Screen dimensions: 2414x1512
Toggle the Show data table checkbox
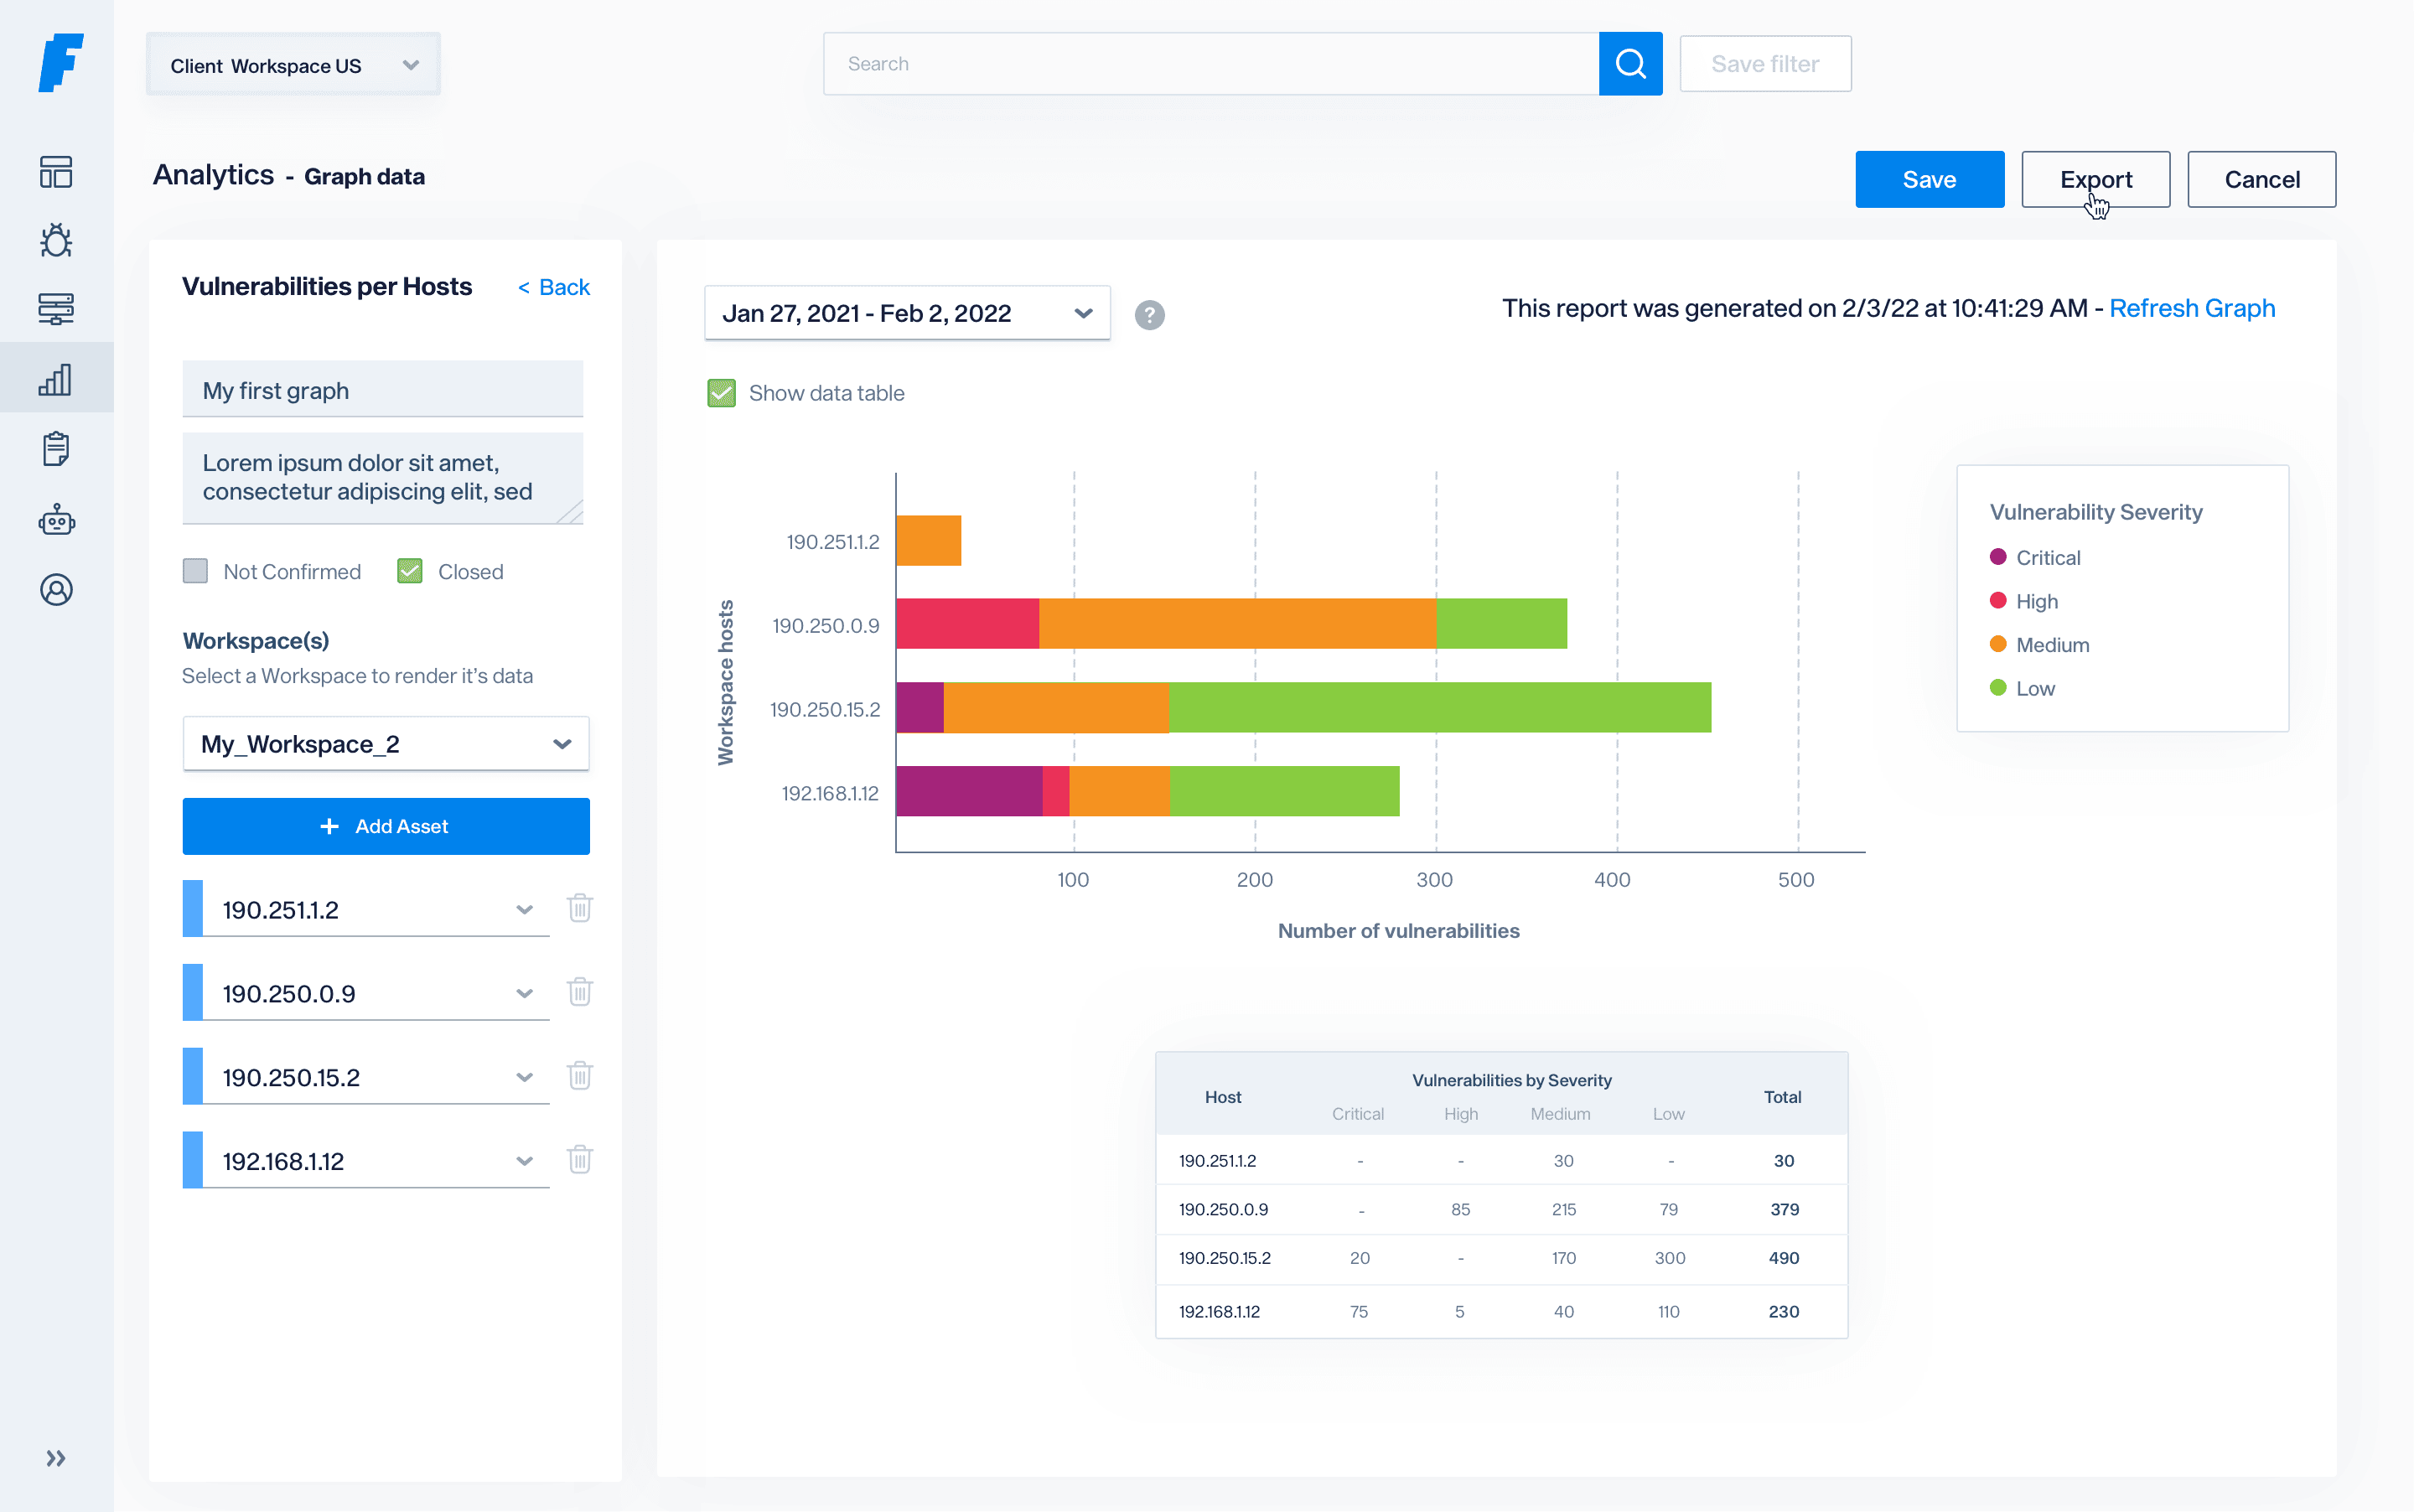click(721, 393)
